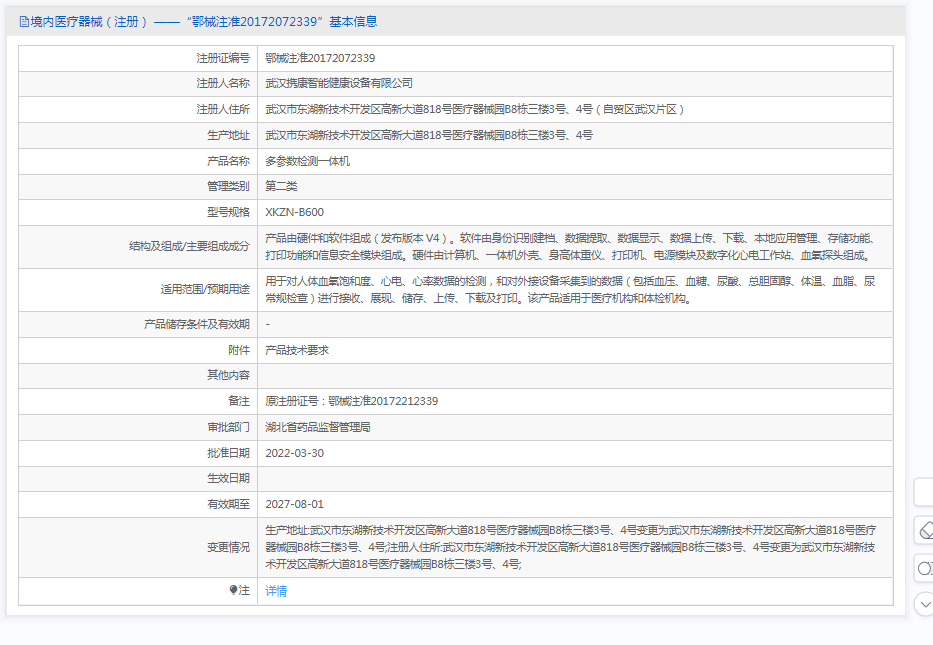Click the eraser icon on the right edge
Image resolution: width=933 pixels, height=645 pixels.
925,530
